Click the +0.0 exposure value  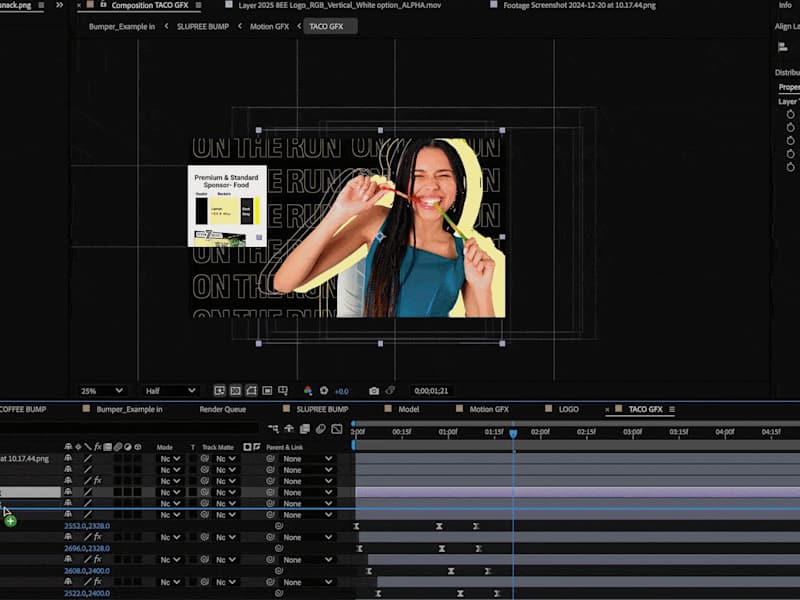pyautogui.click(x=341, y=391)
